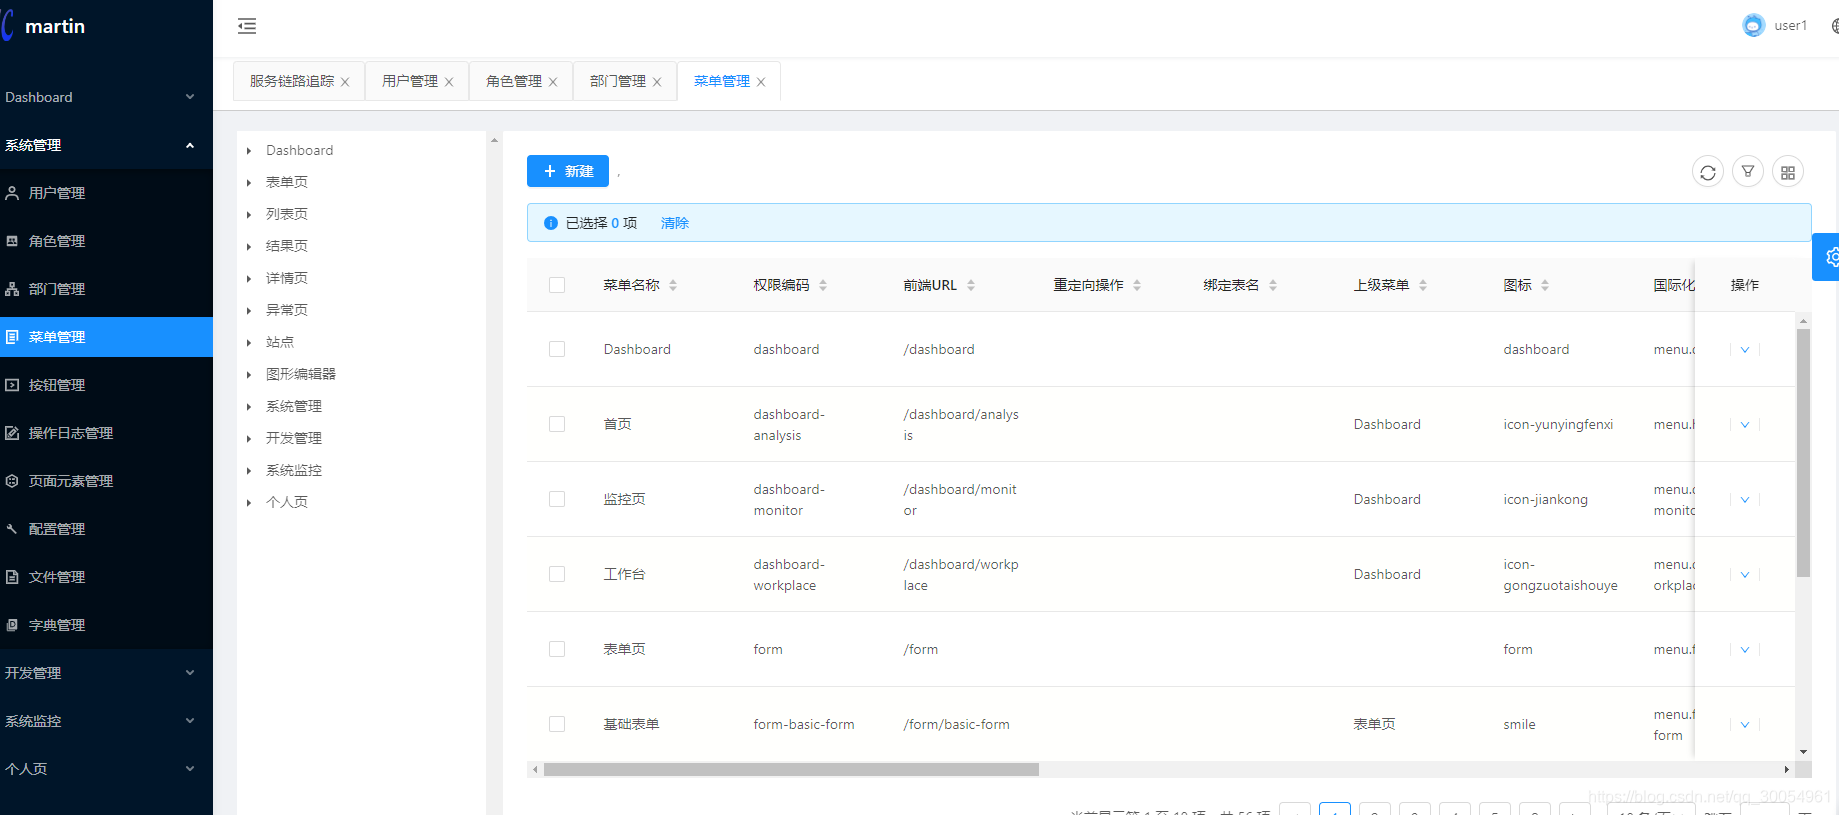1839x815 pixels.
Task: Click the table horizontal scrollbar thumb
Action: 791,769
